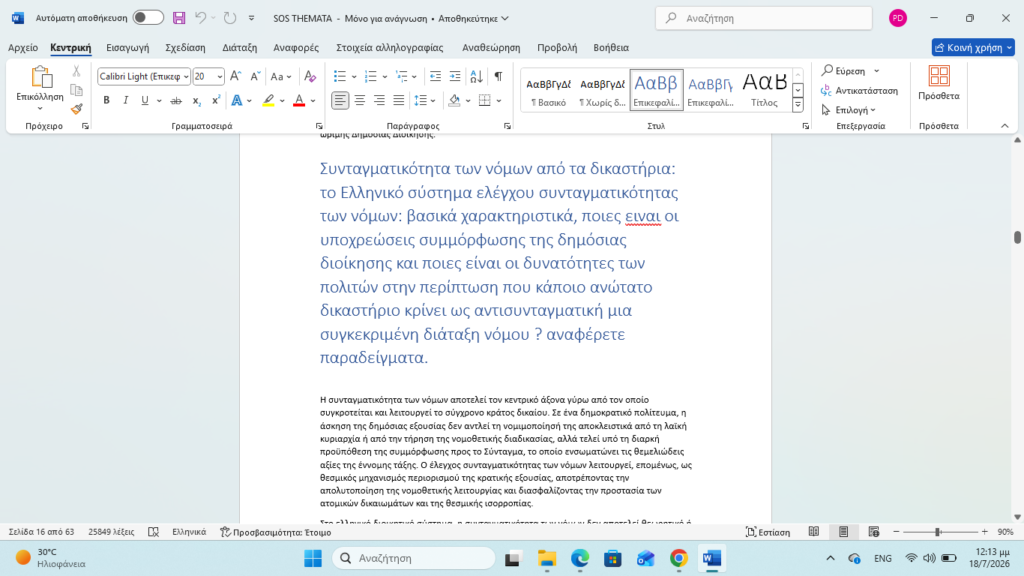Switch to Read Mode view icon
Viewport: 1024px width, 576px height.
pyautogui.click(x=814, y=532)
